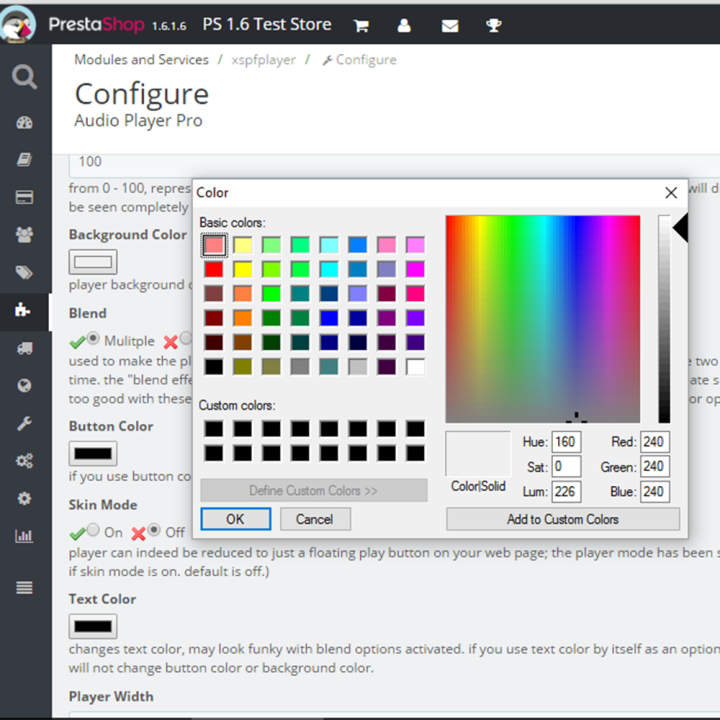Open the customers person icon in header
Screen dimensions: 720x720
(x=404, y=25)
